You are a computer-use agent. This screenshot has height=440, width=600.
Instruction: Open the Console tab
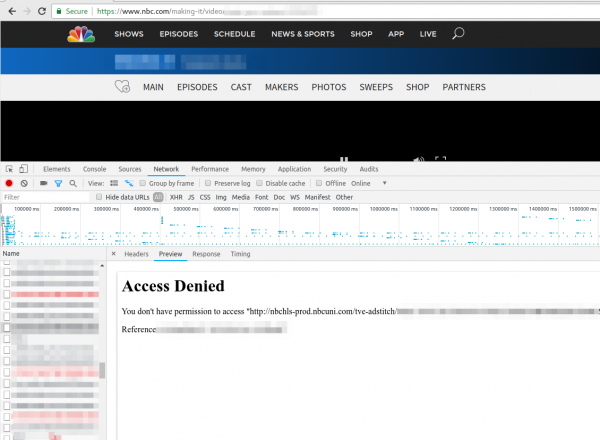pos(95,169)
